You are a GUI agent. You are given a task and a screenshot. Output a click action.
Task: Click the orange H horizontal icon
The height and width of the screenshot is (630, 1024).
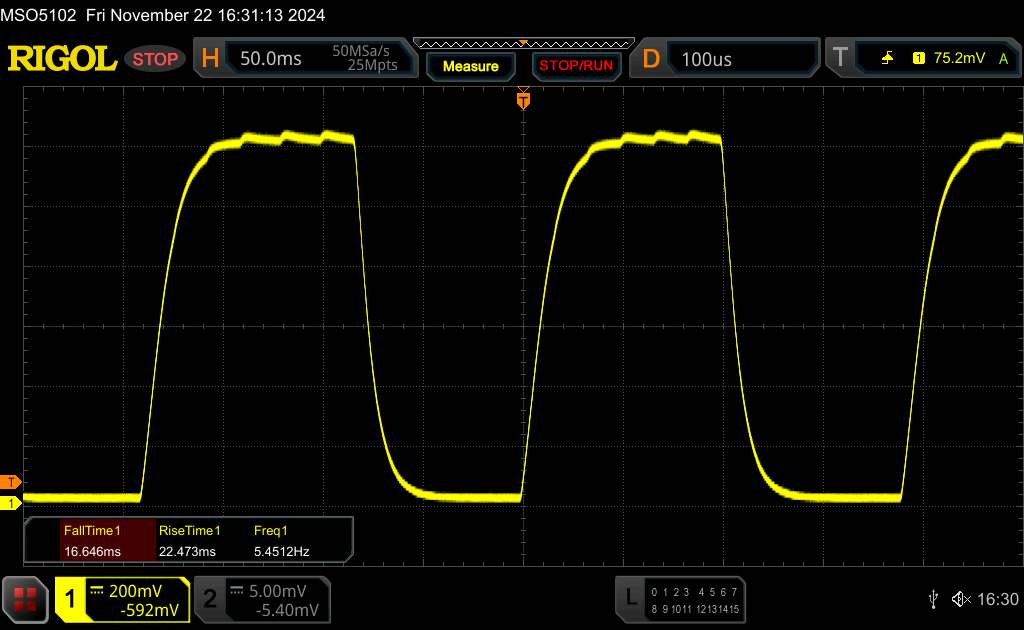coord(210,59)
